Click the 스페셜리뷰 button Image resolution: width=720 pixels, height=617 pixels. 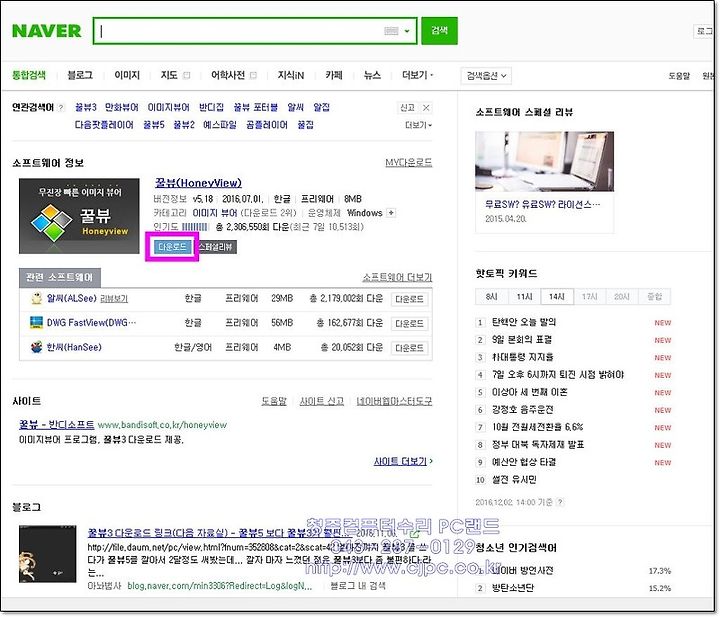click(x=216, y=247)
